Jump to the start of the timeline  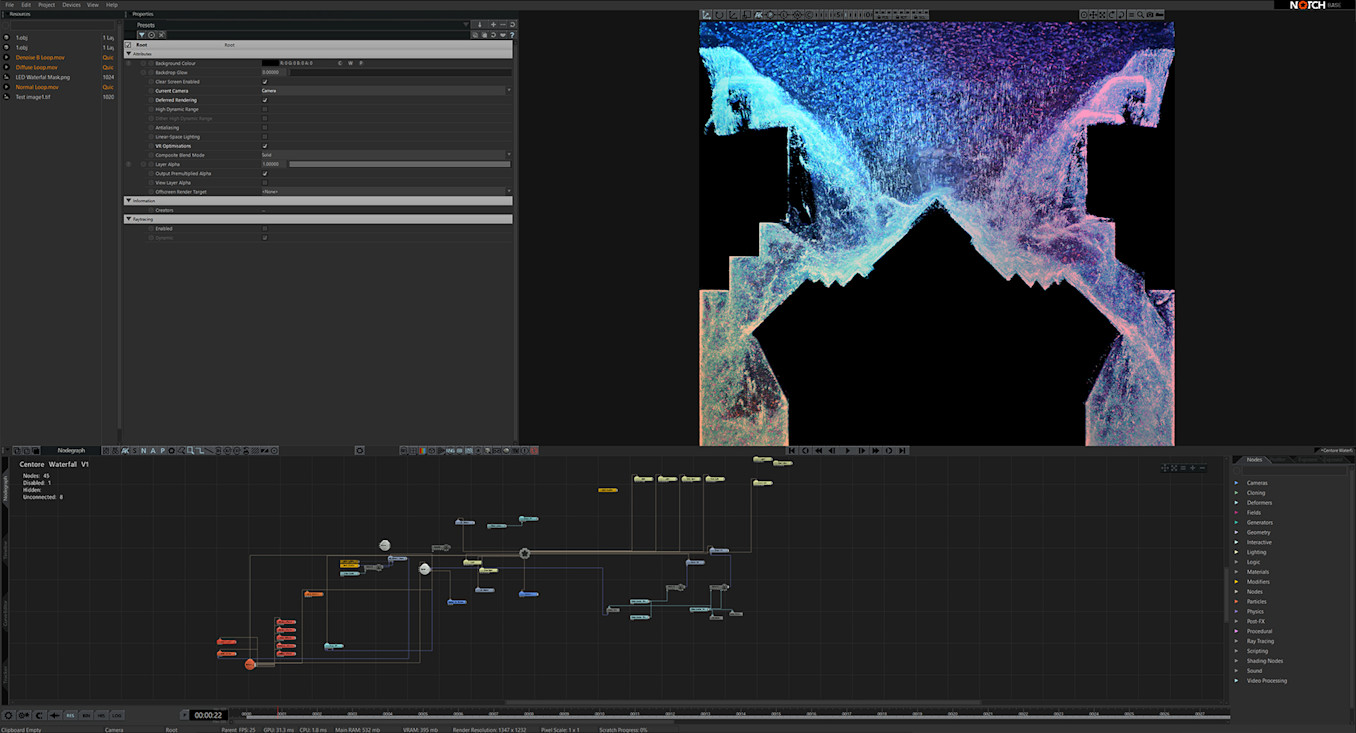coord(792,451)
